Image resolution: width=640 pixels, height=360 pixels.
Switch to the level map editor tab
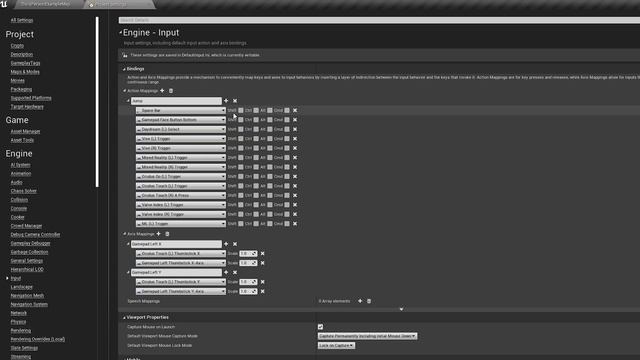[x=46, y=4]
